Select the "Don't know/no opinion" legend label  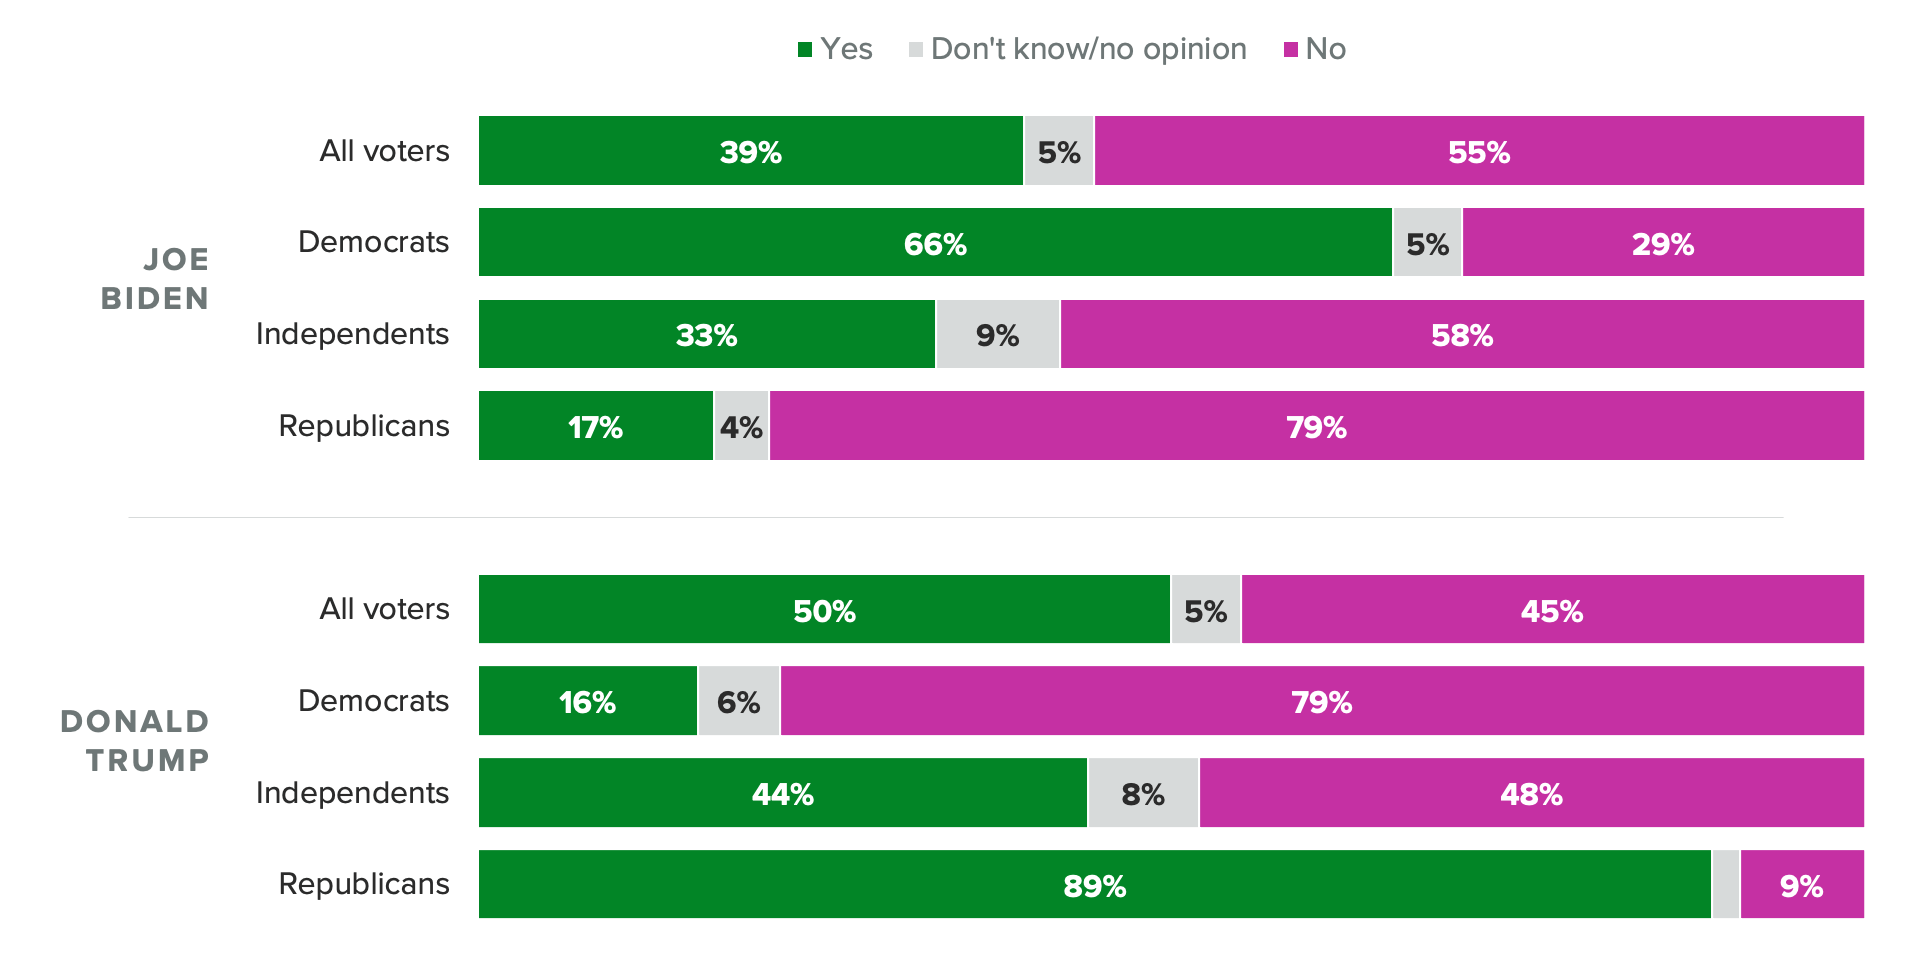pyautogui.click(x=1088, y=49)
